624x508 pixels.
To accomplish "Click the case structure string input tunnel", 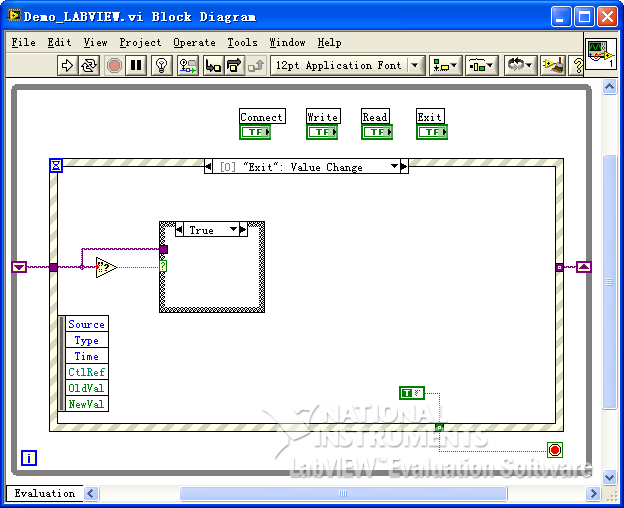I will [164, 249].
